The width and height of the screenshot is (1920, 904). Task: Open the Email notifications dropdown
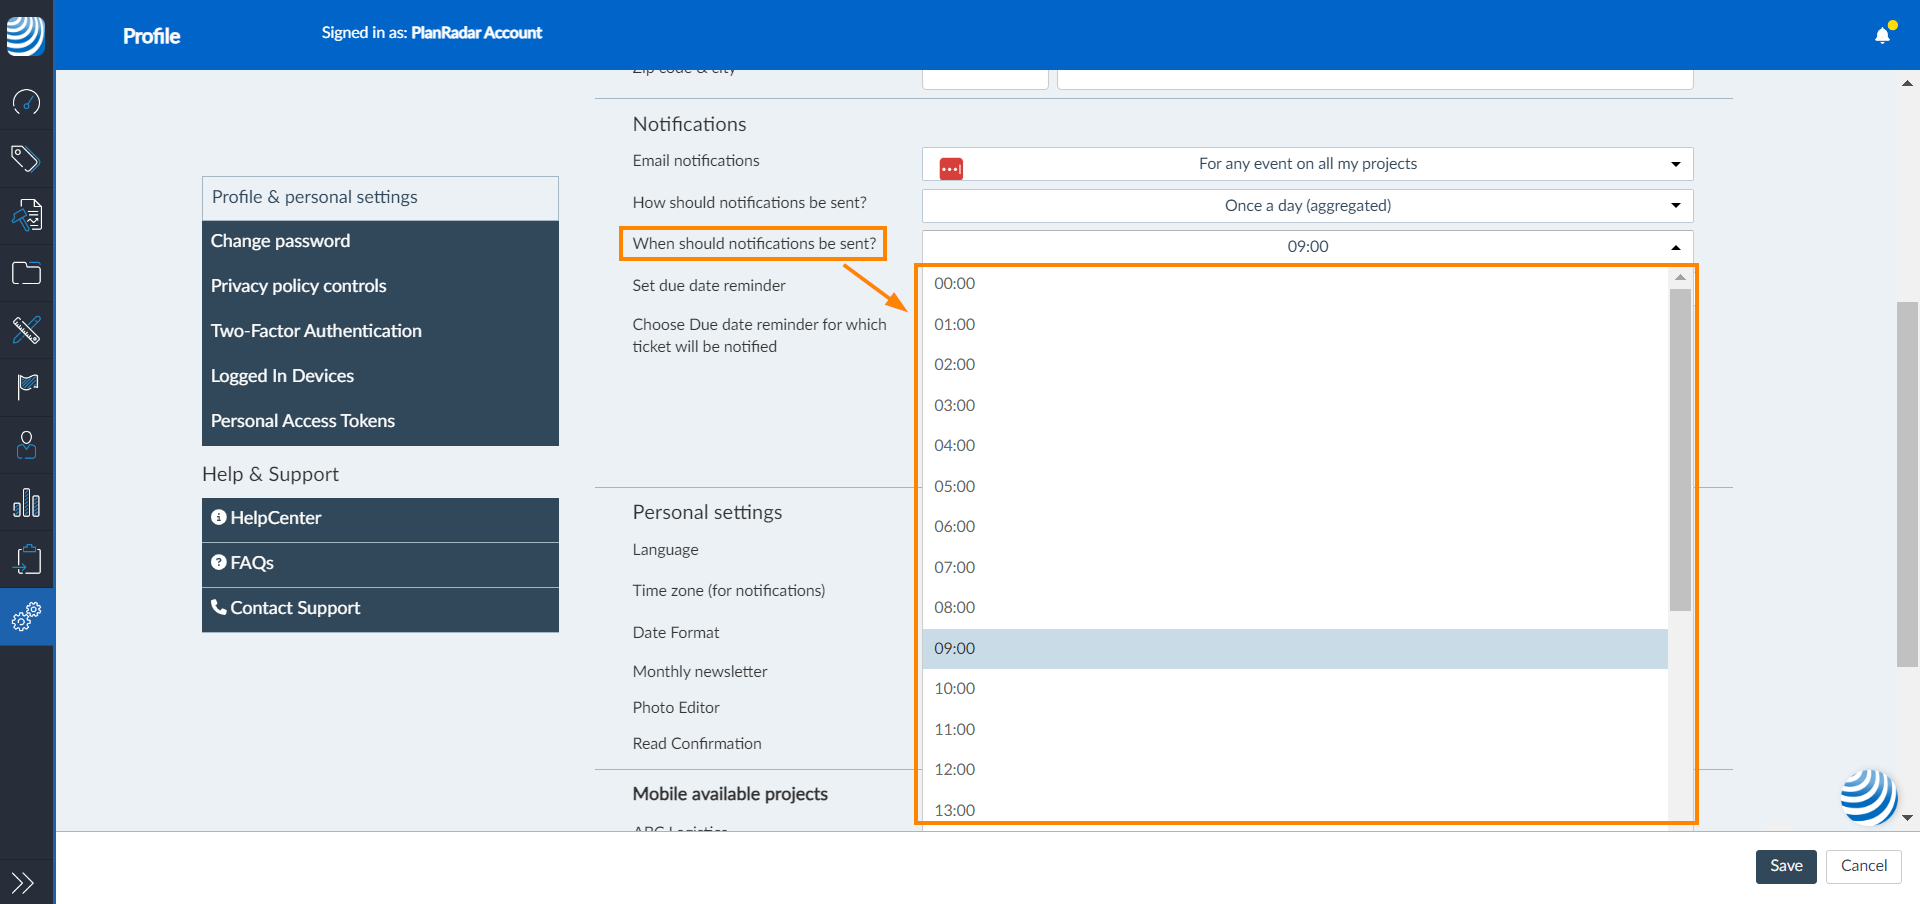(x=1307, y=164)
